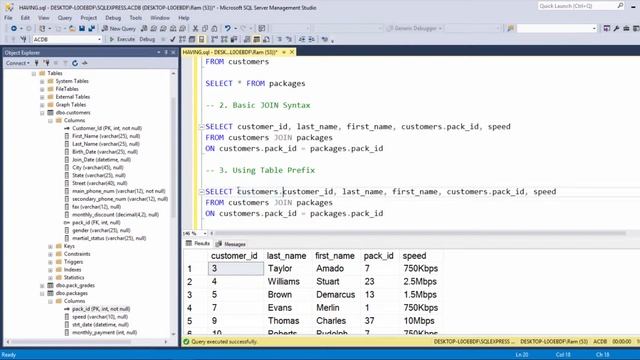This screenshot has width=640, height=360.
Task: Switch to the Messages tab
Action: click(x=231, y=244)
